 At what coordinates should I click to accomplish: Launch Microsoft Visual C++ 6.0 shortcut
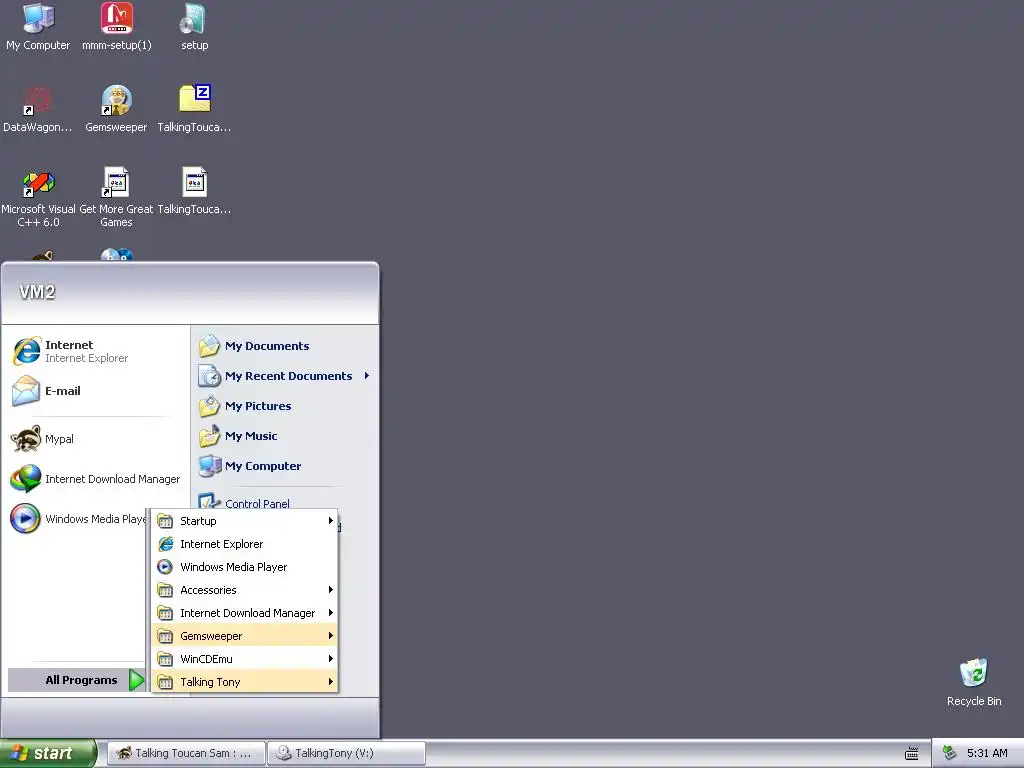click(x=38, y=197)
